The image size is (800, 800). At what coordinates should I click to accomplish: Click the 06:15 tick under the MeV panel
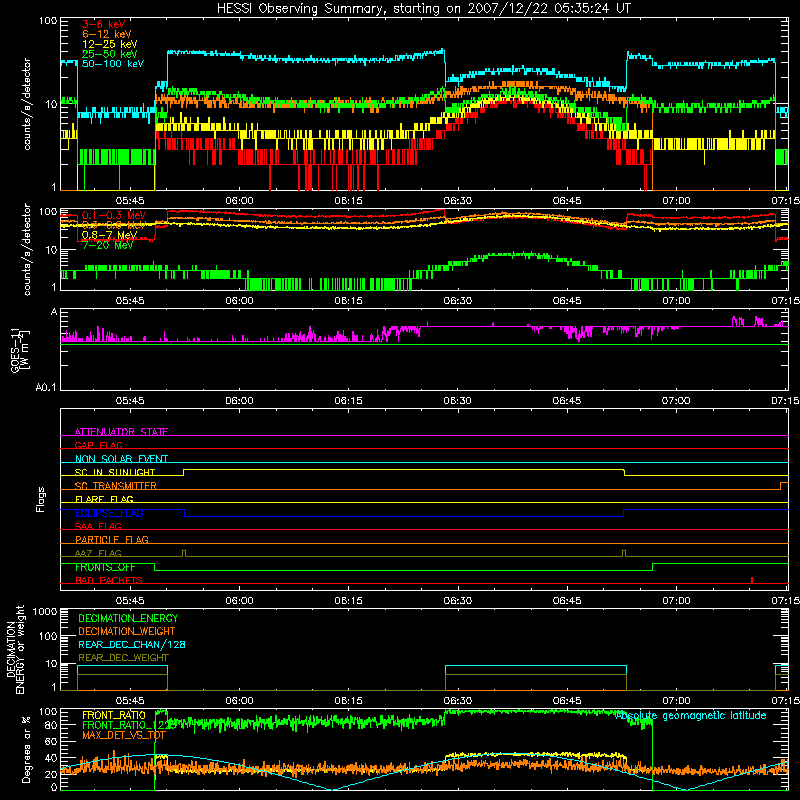coord(348,301)
